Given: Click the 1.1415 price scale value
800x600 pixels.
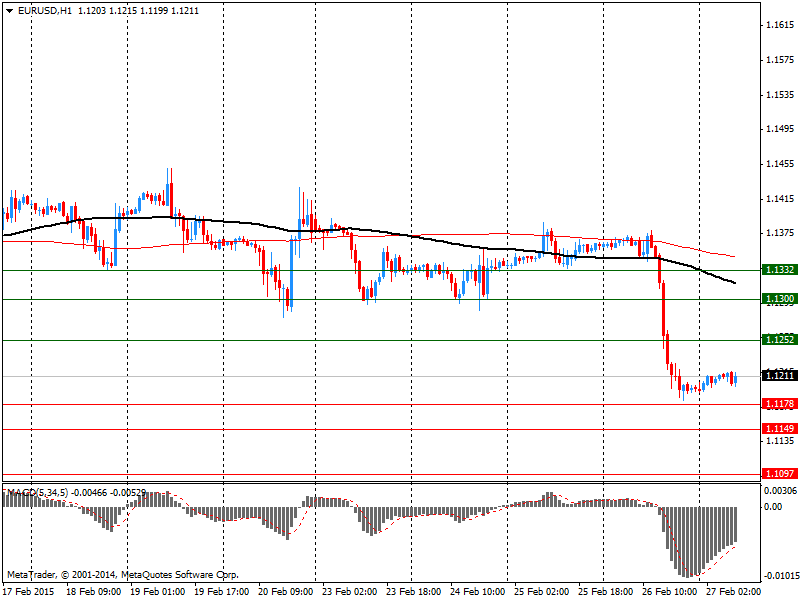Looking at the screenshot, I should pyautogui.click(x=780, y=198).
